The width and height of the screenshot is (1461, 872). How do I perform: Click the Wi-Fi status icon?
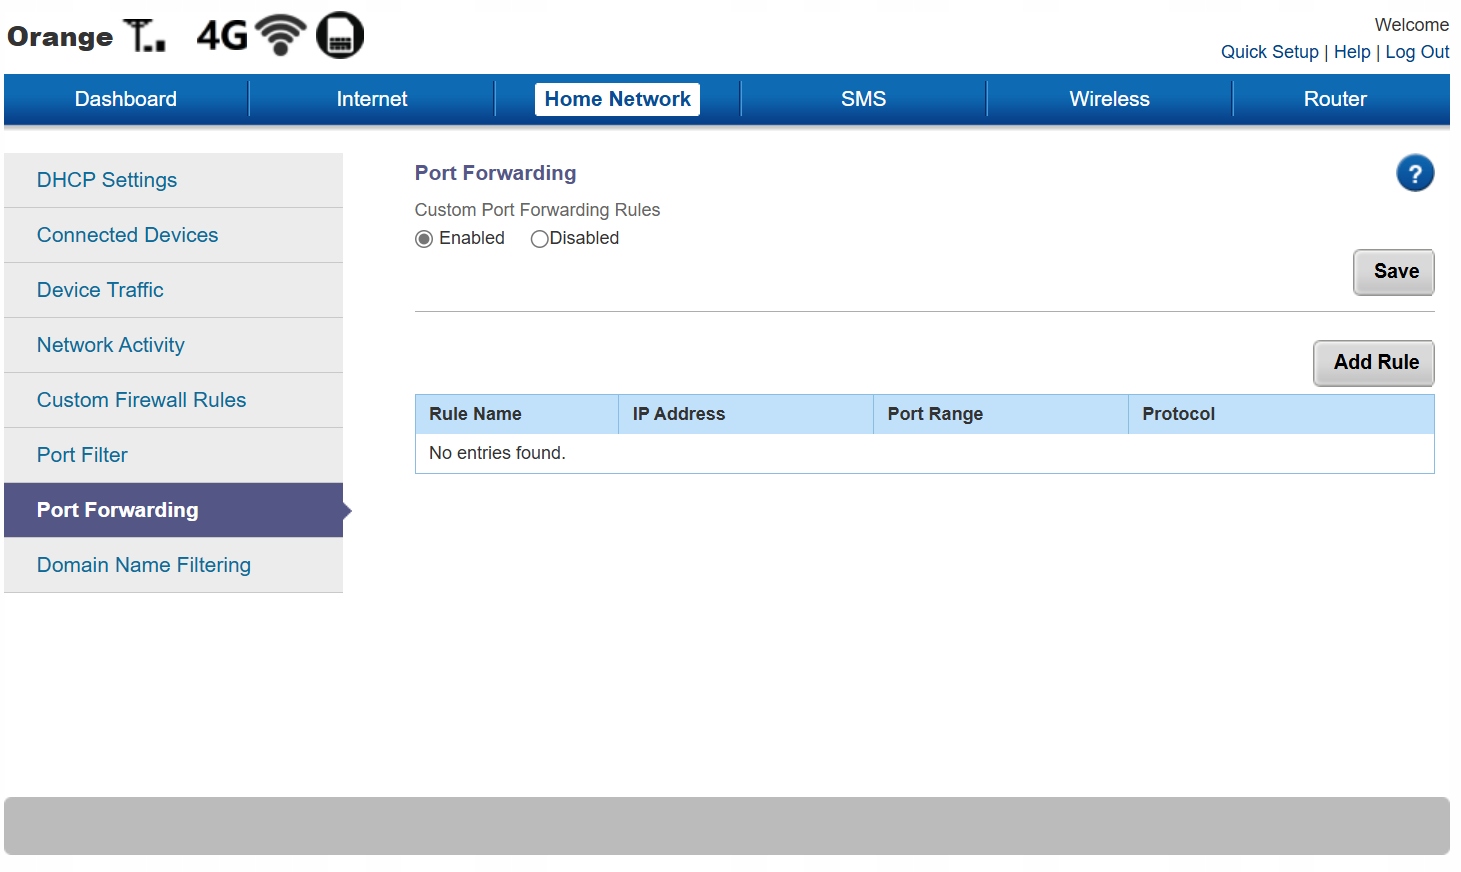click(281, 36)
